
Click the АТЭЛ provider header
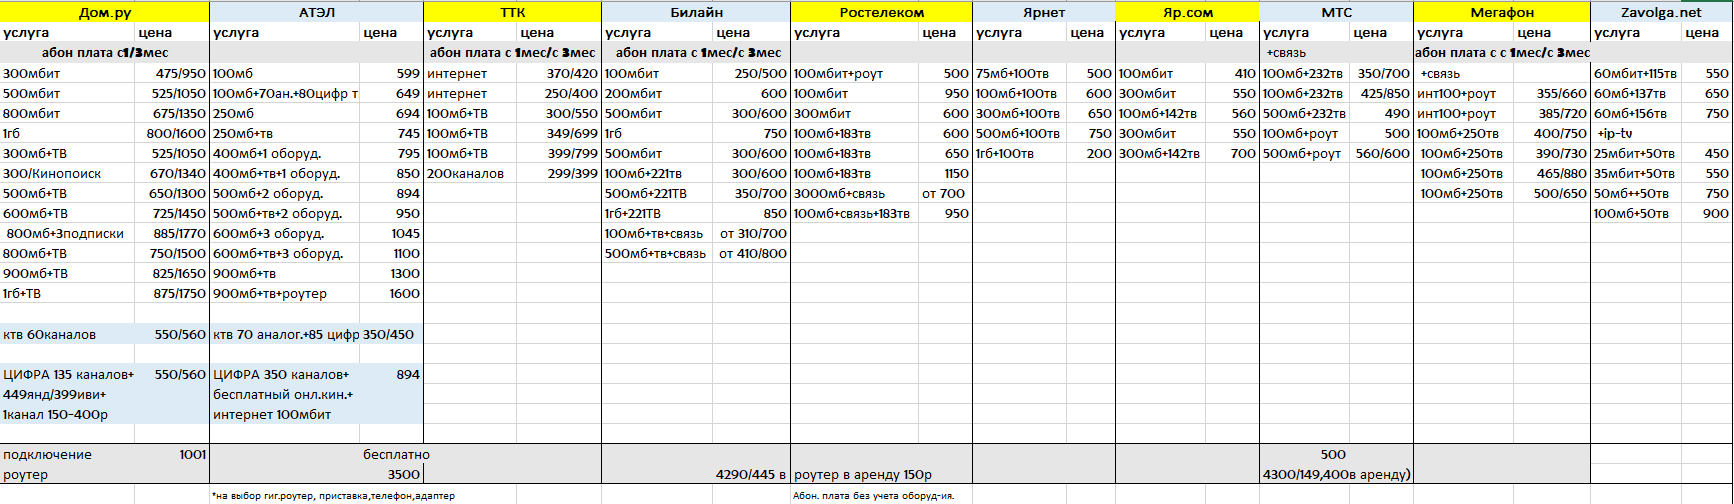click(317, 13)
